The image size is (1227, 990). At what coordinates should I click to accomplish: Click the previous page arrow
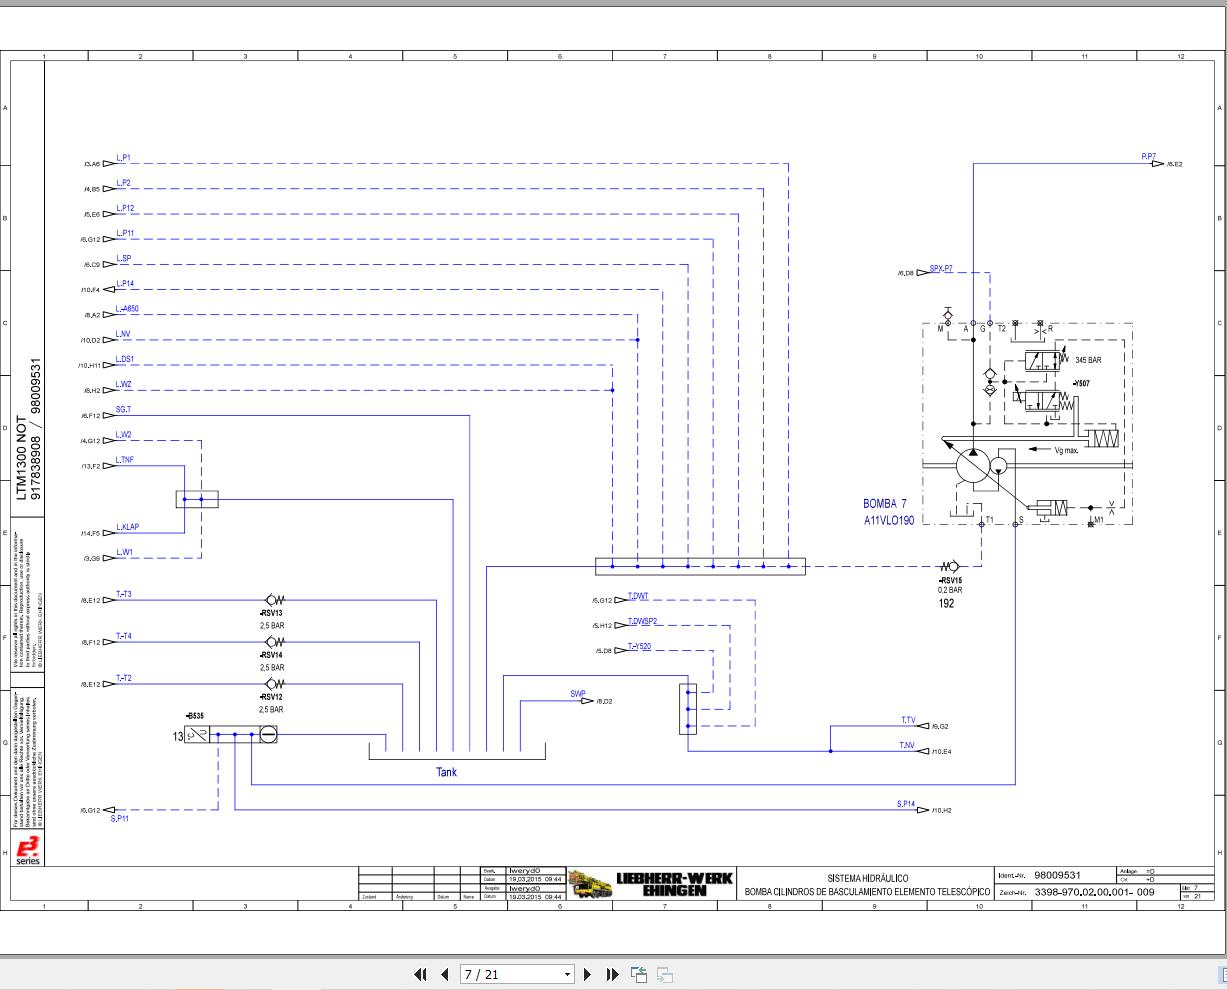point(444,974)
